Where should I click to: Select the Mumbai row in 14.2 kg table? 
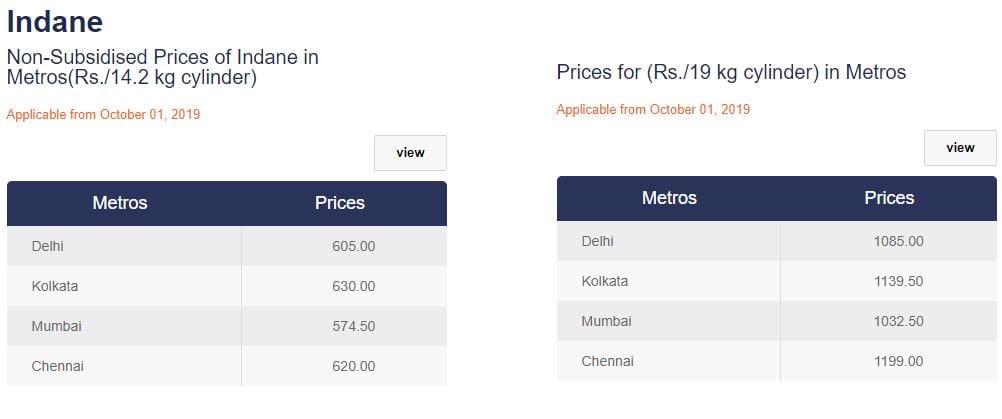click(227, 326)
